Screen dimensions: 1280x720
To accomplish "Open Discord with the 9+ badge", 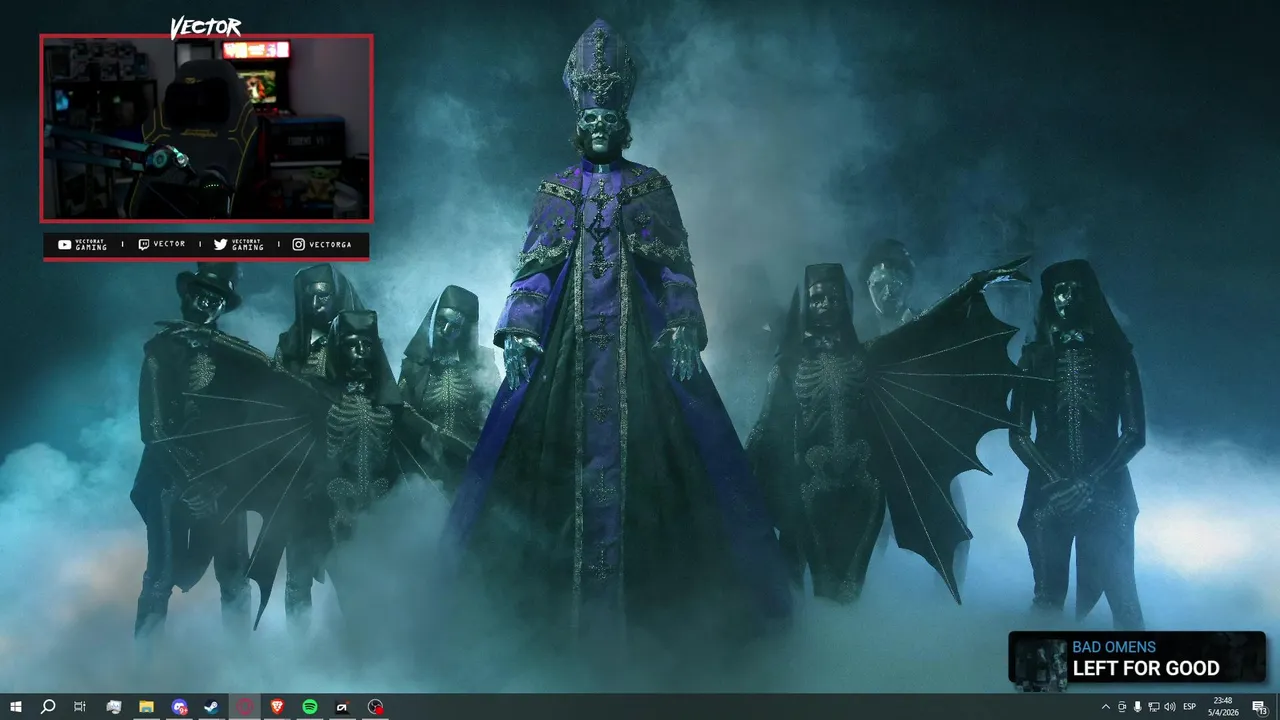I will tap(179, 707).
